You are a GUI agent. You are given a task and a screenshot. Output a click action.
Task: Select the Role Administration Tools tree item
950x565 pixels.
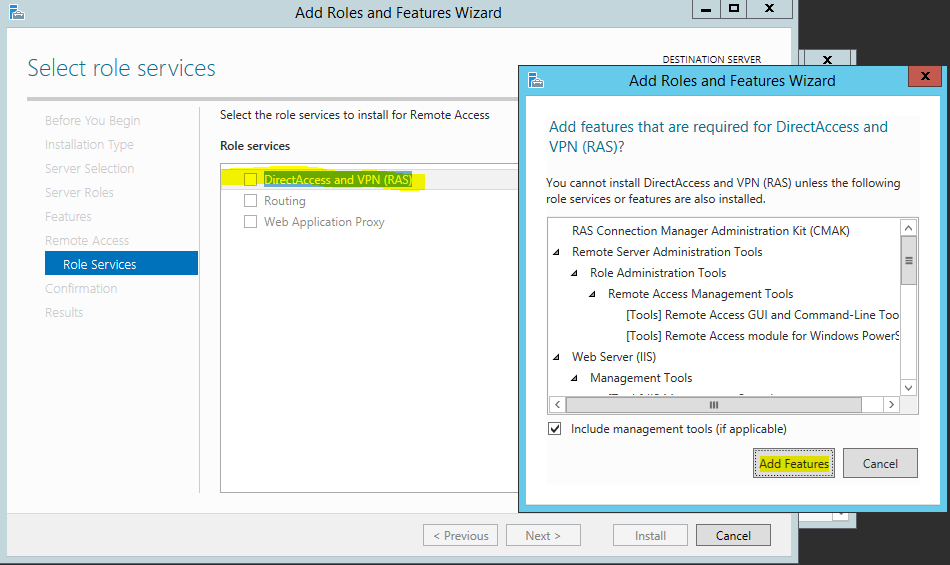pos(658,273)
